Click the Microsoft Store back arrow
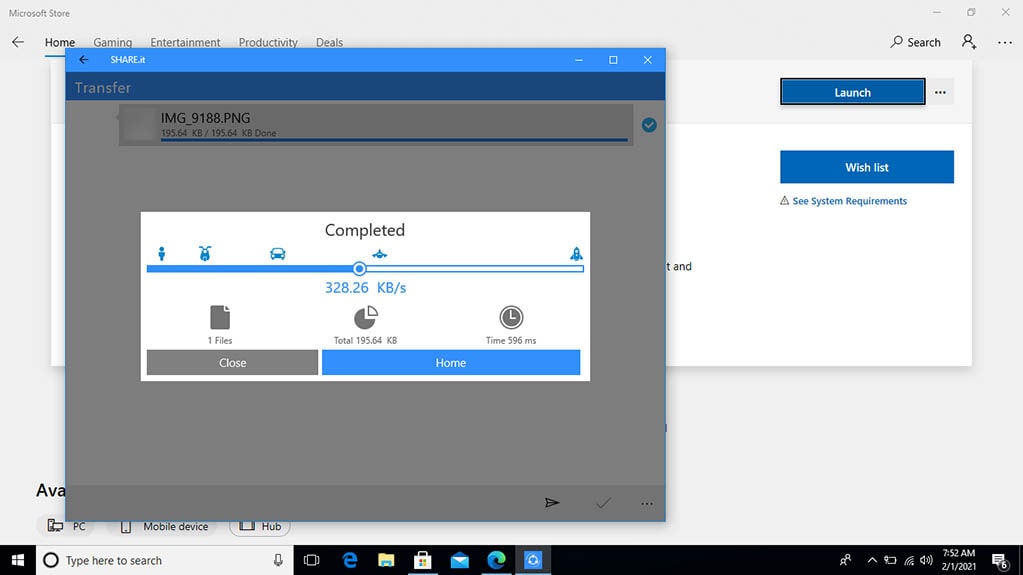This screenshot has width=1023, height=575. click(18, 42)
